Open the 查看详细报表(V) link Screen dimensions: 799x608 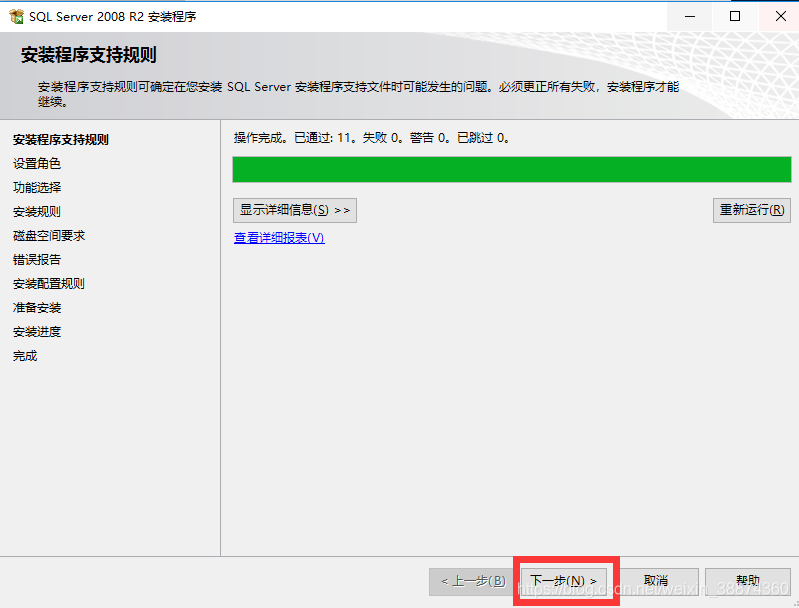(x=279, y=237)
